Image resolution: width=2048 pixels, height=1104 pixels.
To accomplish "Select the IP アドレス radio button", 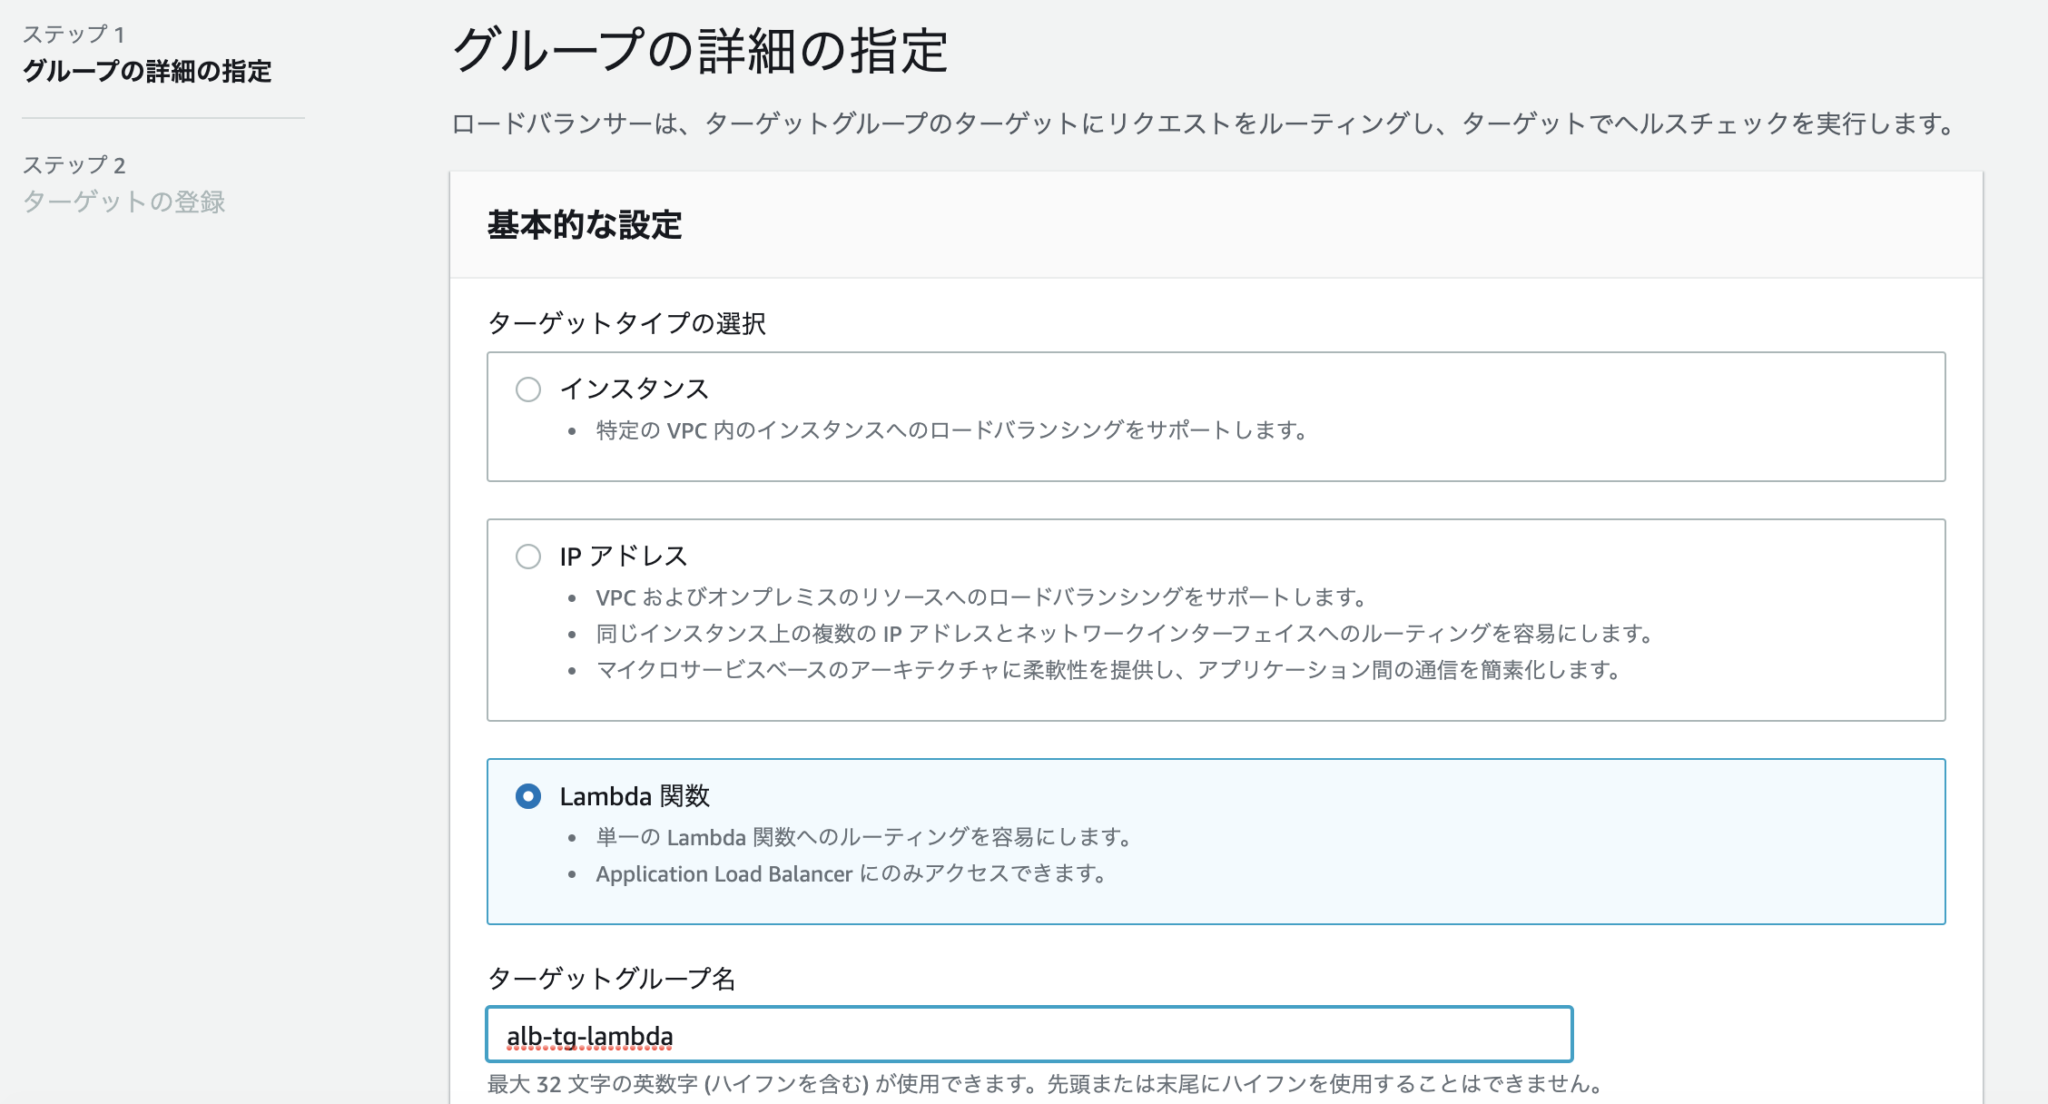I will pos(529,556).
